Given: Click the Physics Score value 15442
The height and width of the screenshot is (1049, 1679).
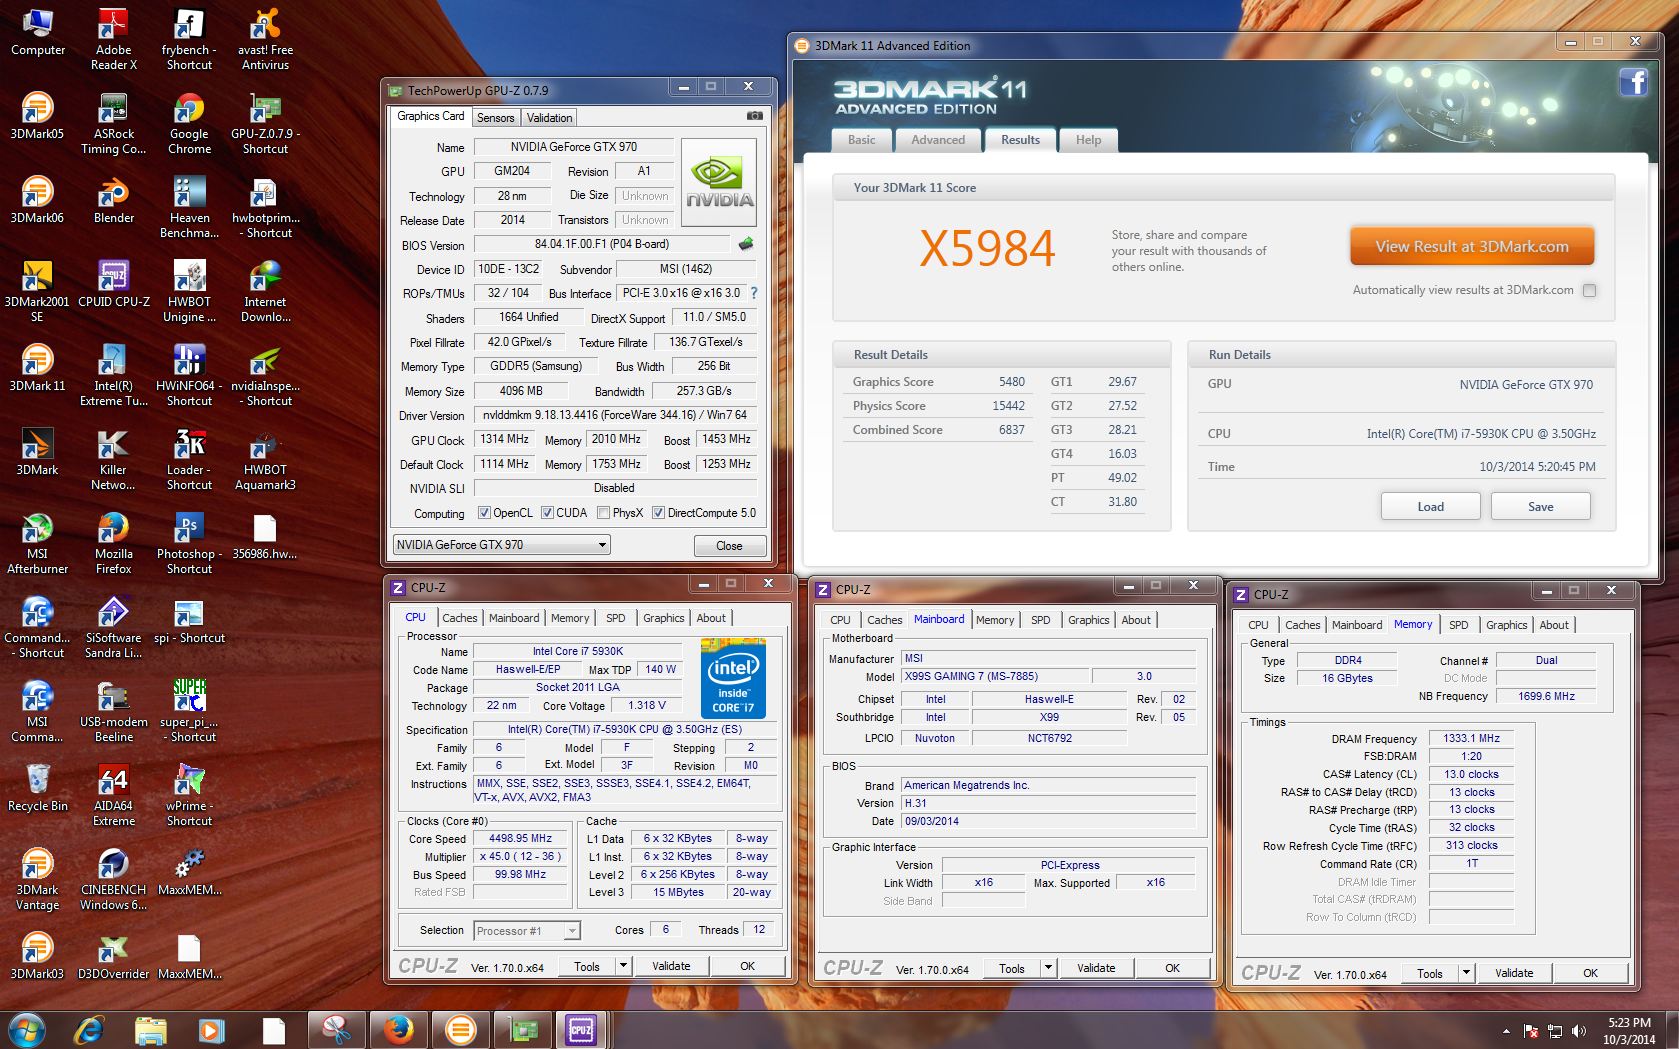Looking at the screenshot, I should click(1008, 406).
